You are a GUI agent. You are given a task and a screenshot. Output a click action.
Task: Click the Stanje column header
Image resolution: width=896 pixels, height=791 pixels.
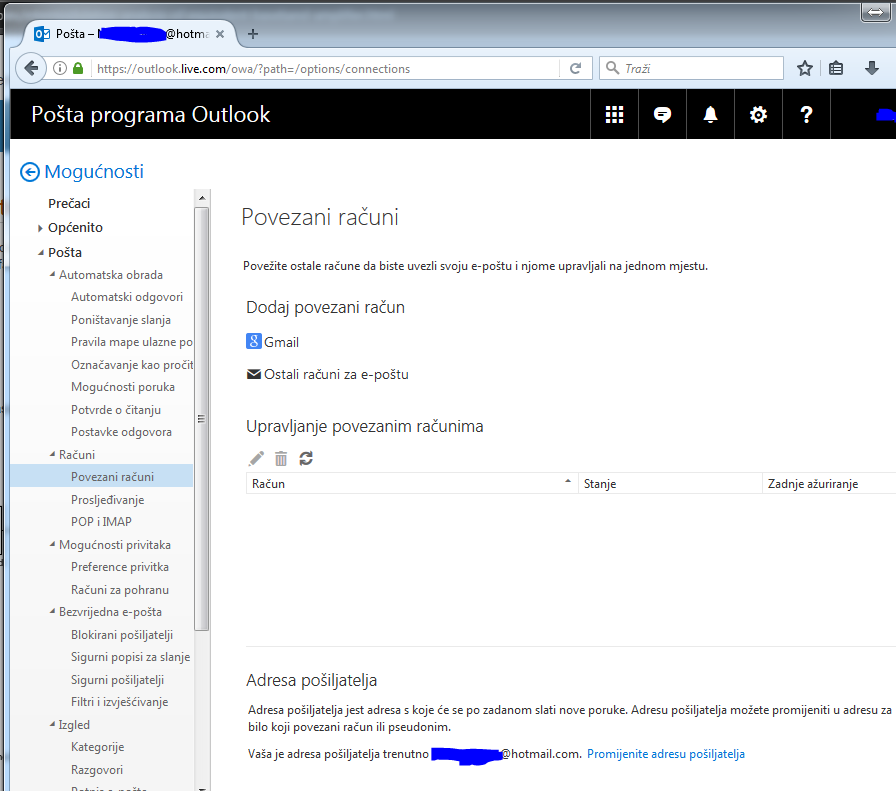[670, 484]
